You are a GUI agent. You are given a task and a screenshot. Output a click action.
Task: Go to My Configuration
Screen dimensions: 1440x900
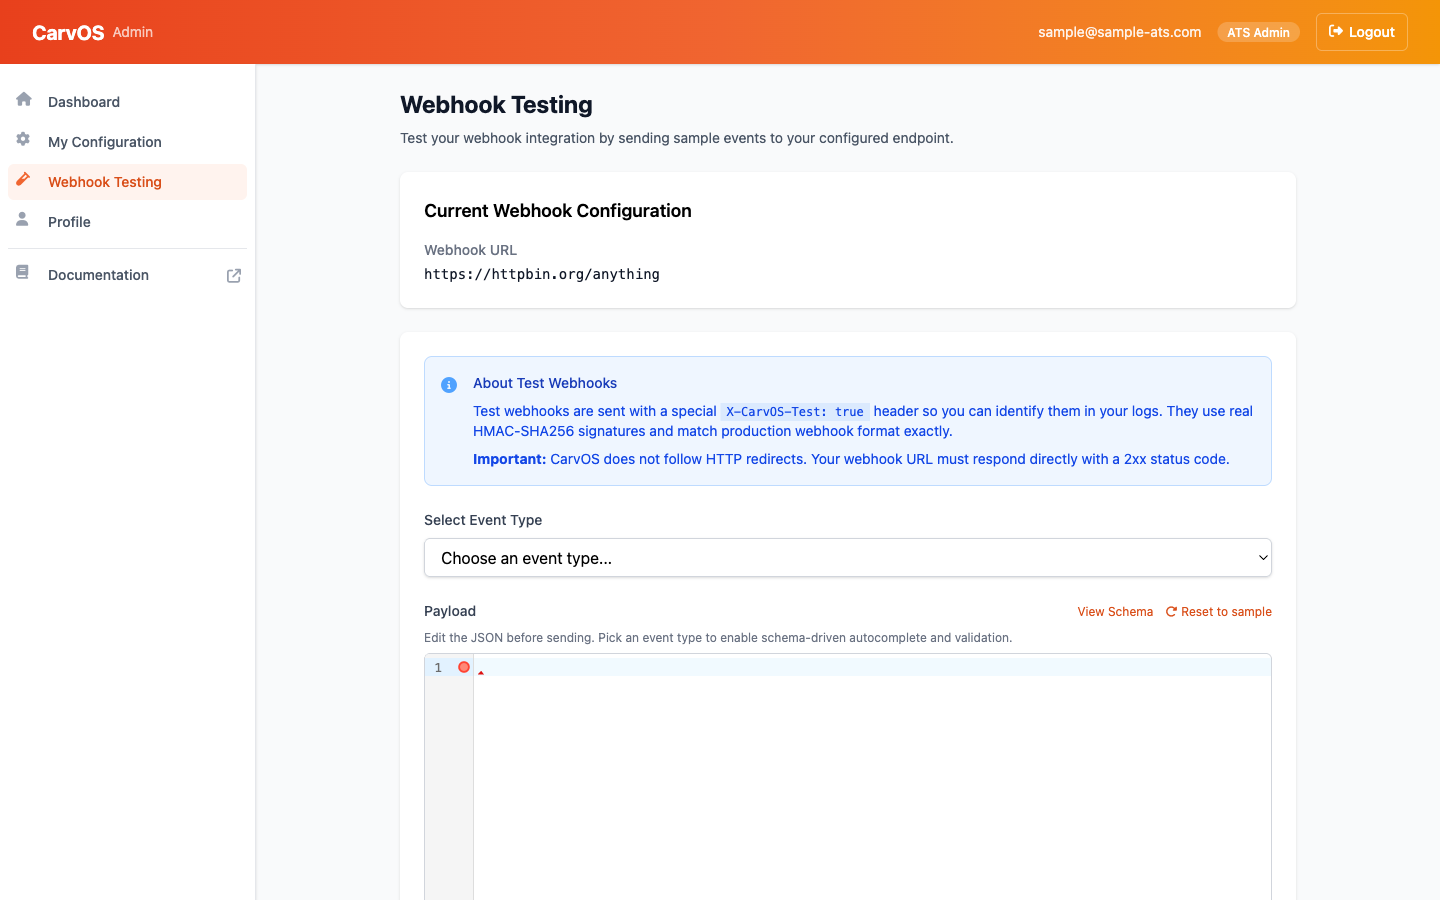pos(127,142)
